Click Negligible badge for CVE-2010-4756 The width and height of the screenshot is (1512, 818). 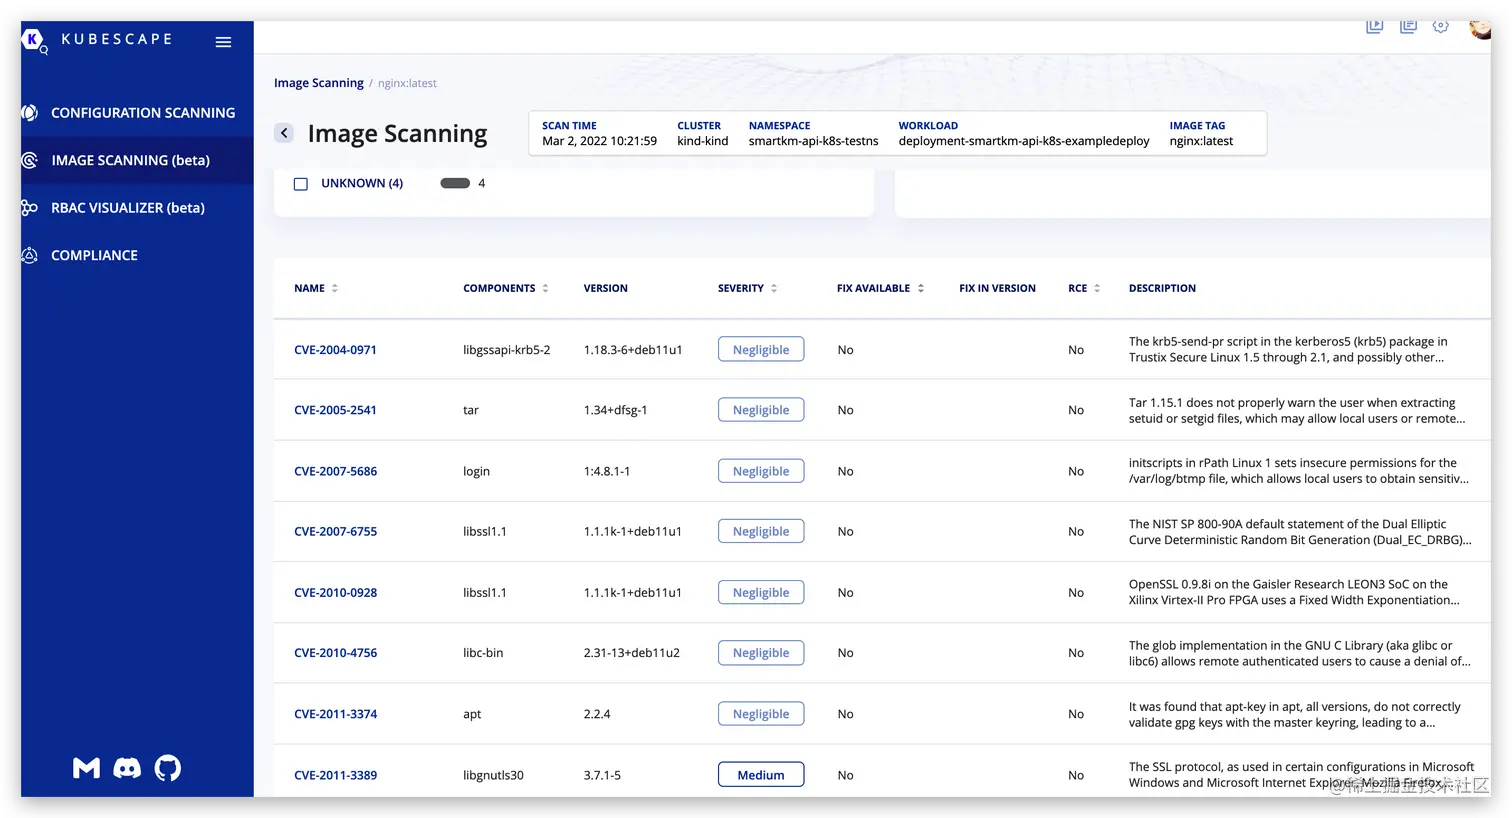pyautogui.click(x=761, y=653)
